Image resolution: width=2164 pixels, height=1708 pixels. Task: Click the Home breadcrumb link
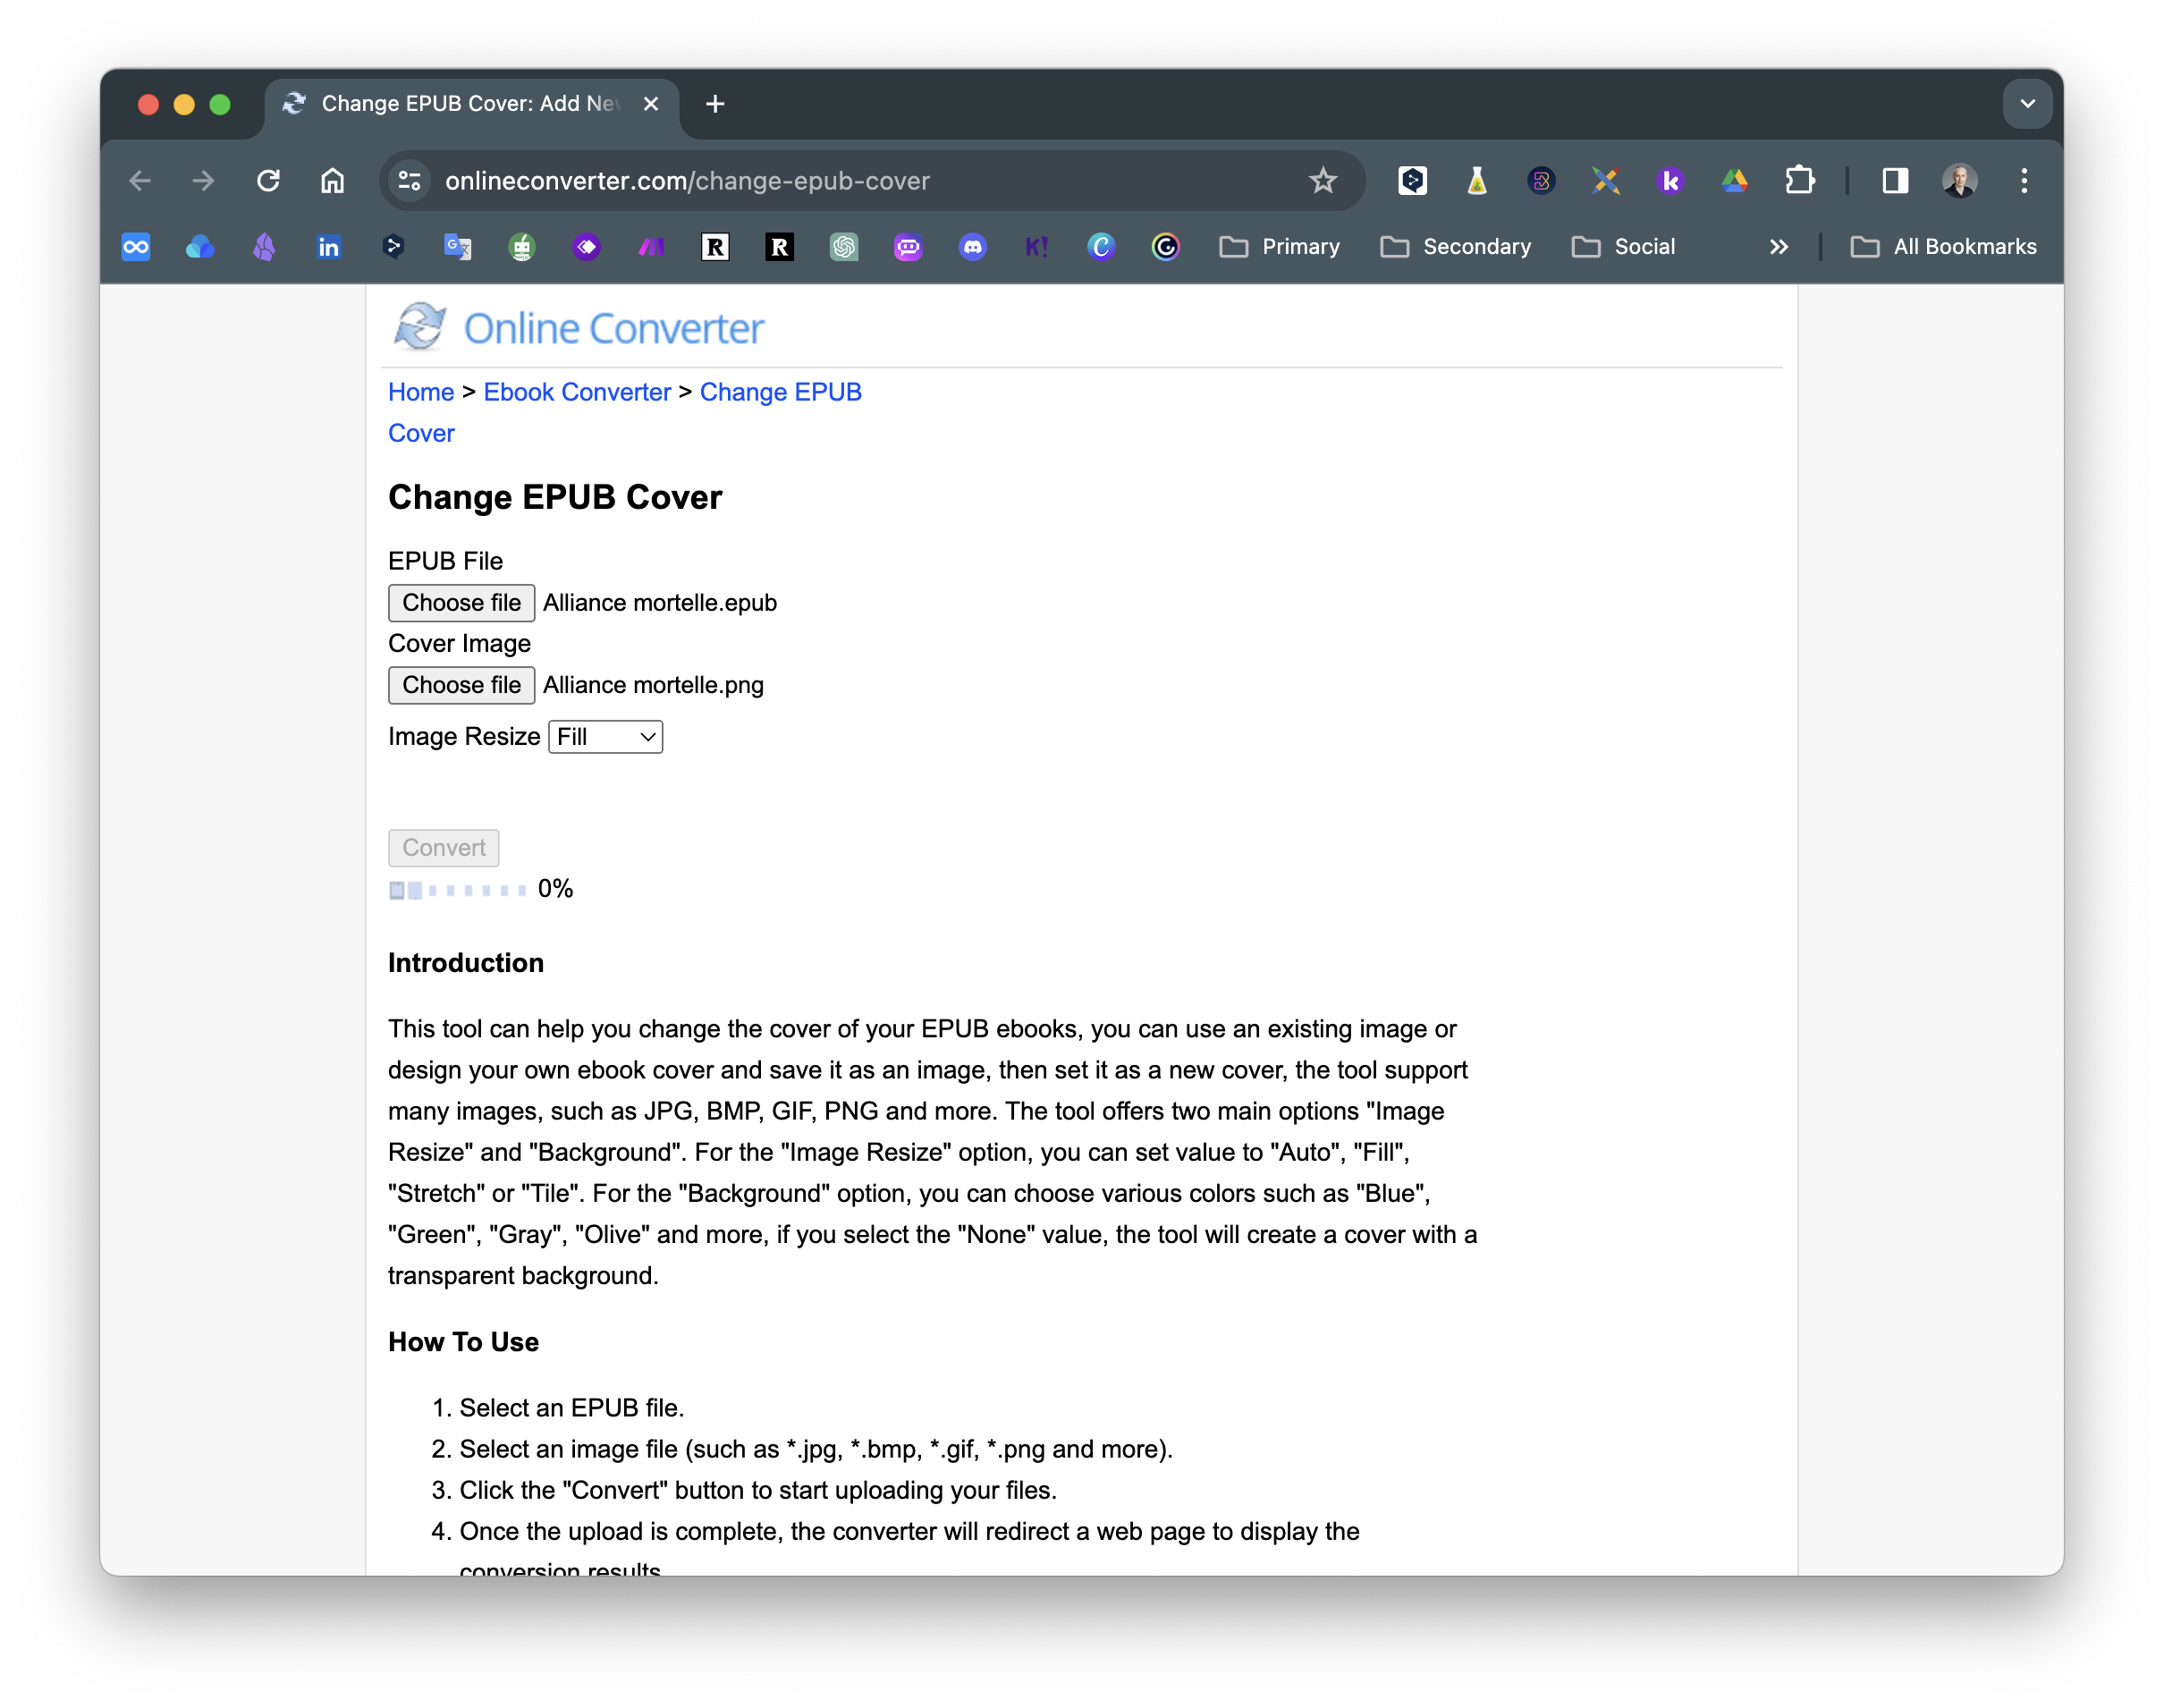(419, 392)
